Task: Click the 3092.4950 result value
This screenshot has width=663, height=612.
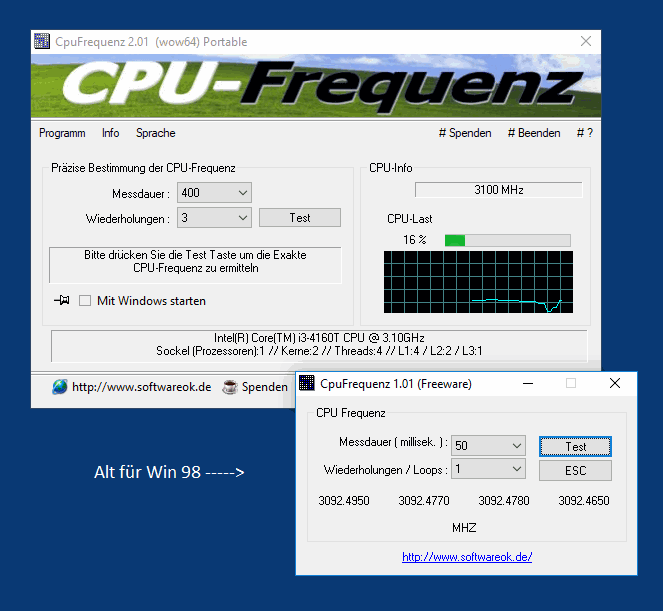Action: pyautogui.click(x=344, y=501)
